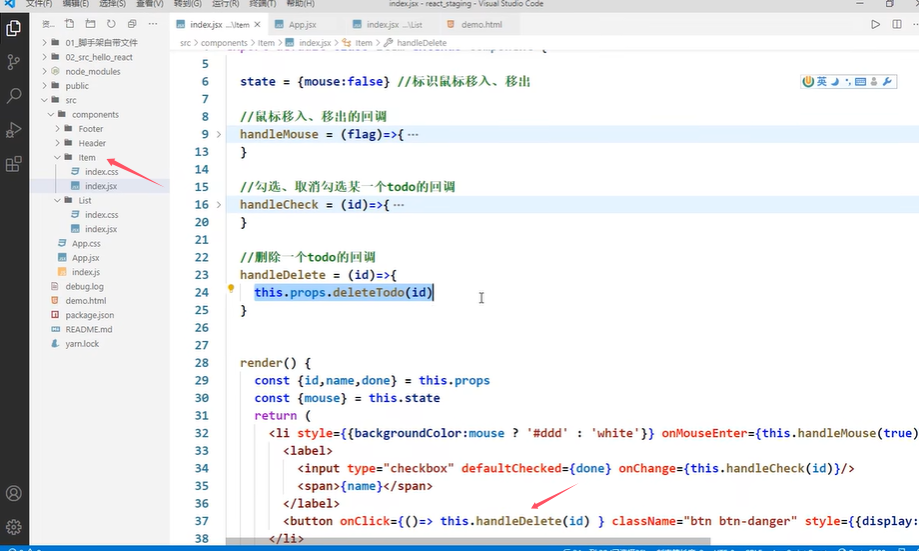Open the Source Control view
Screen dimensions: 919x551
(x=13, y=62)
